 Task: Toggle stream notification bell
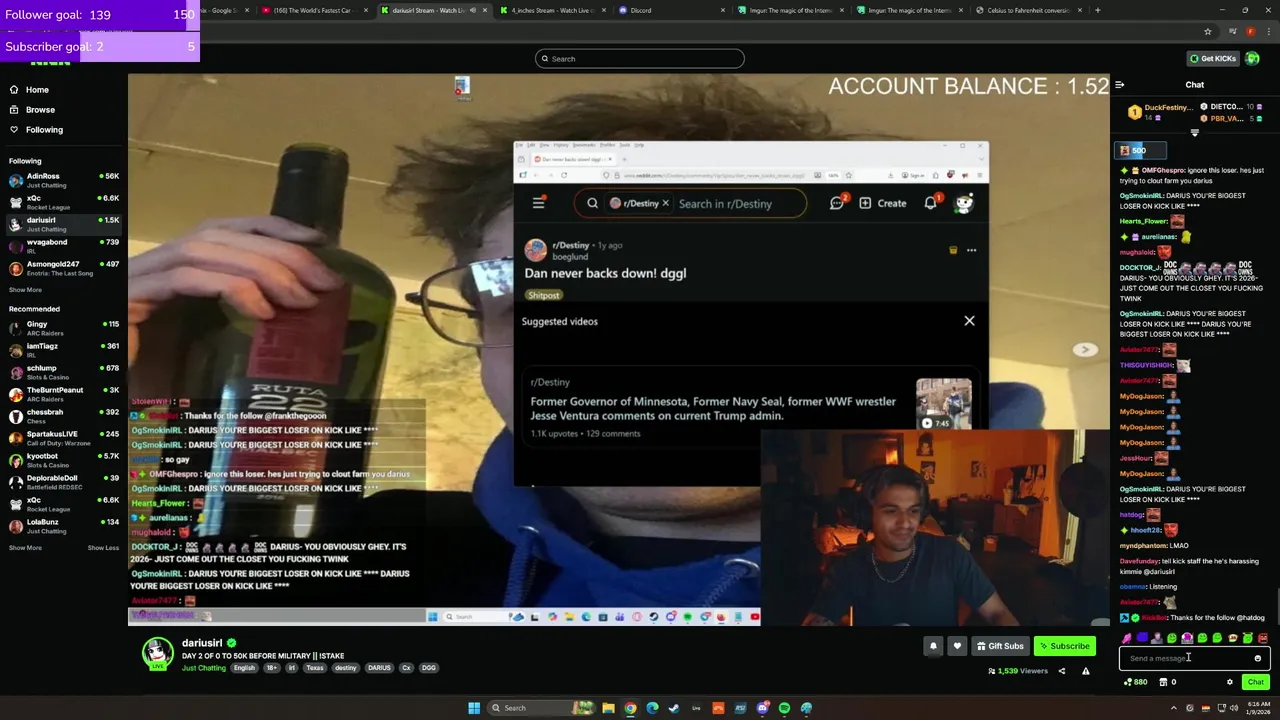pyautogui.click(x=933, y=646)
